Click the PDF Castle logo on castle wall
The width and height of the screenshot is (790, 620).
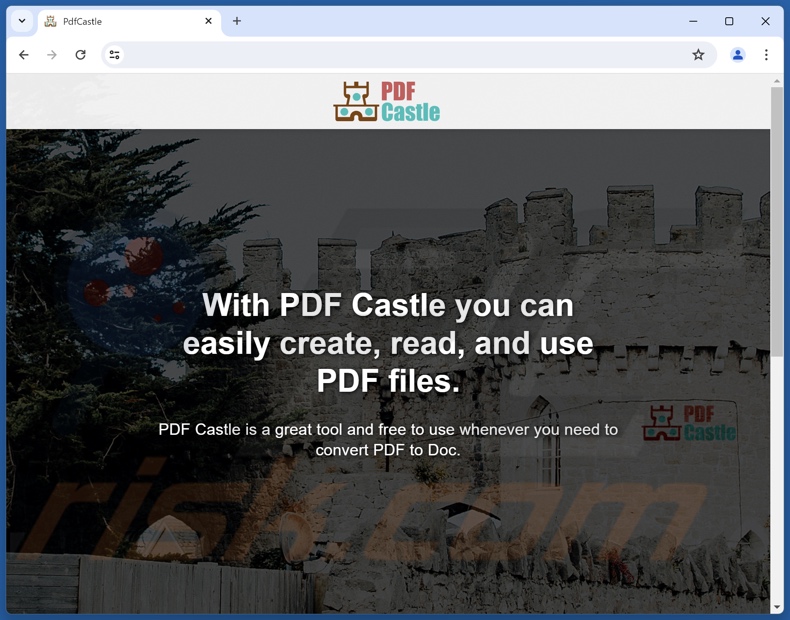tap(689, 423)
